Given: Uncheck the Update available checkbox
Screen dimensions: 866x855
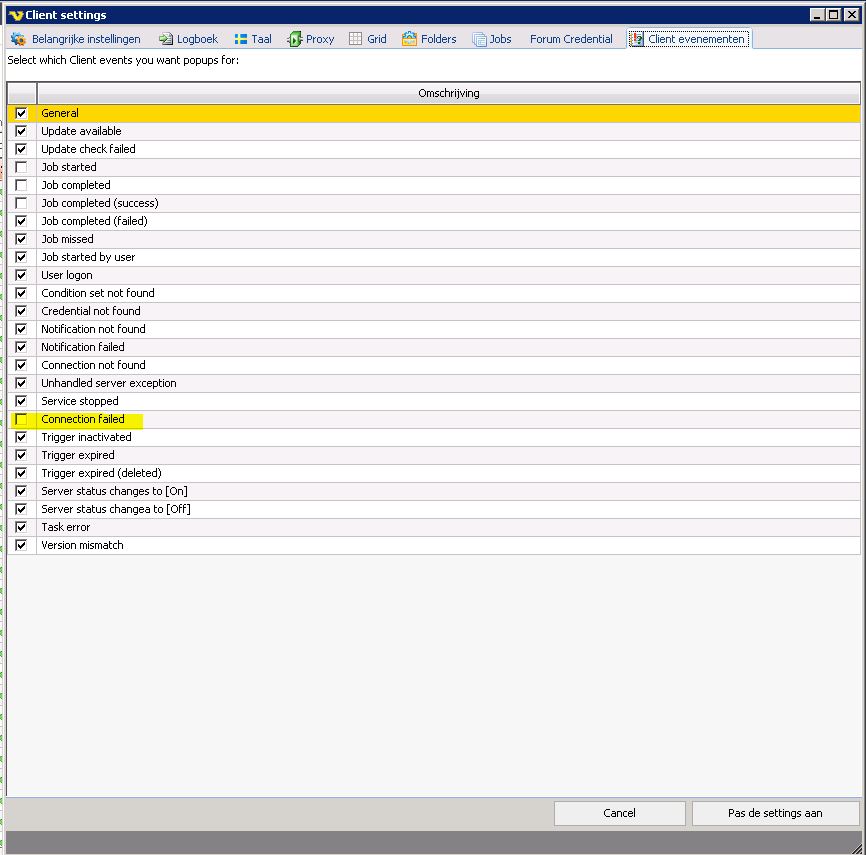Looking at the screenshot, I should pos(22,131).
